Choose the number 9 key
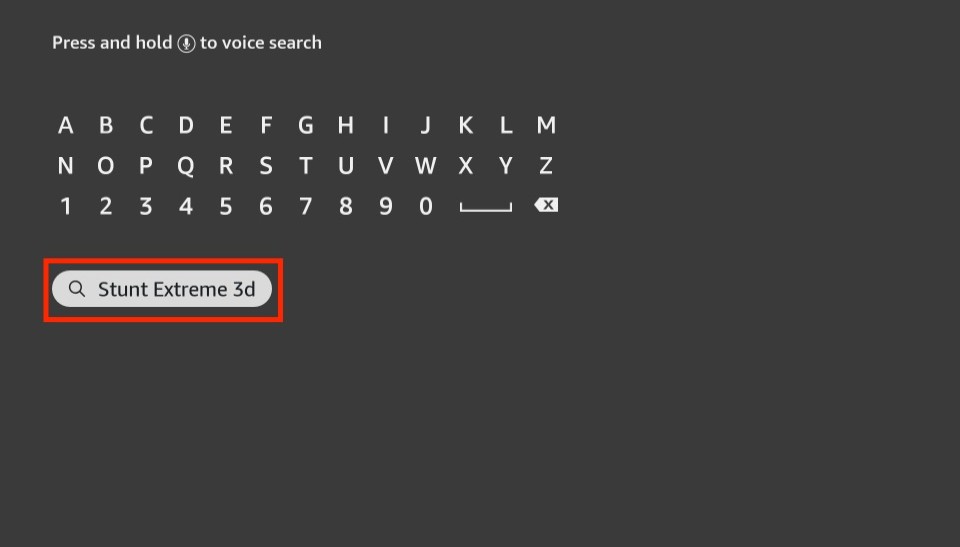The image size is (960, 547). (386, 206)
